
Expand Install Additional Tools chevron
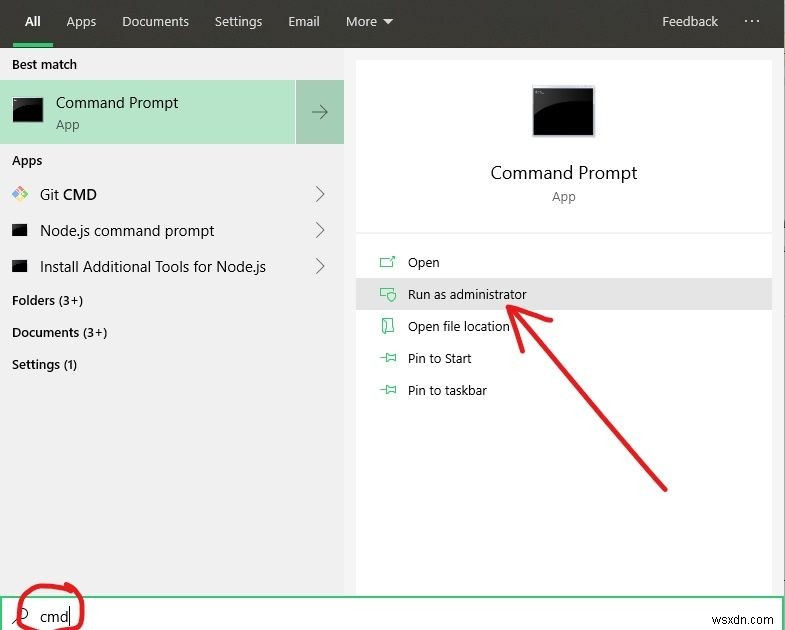[320, 266]
